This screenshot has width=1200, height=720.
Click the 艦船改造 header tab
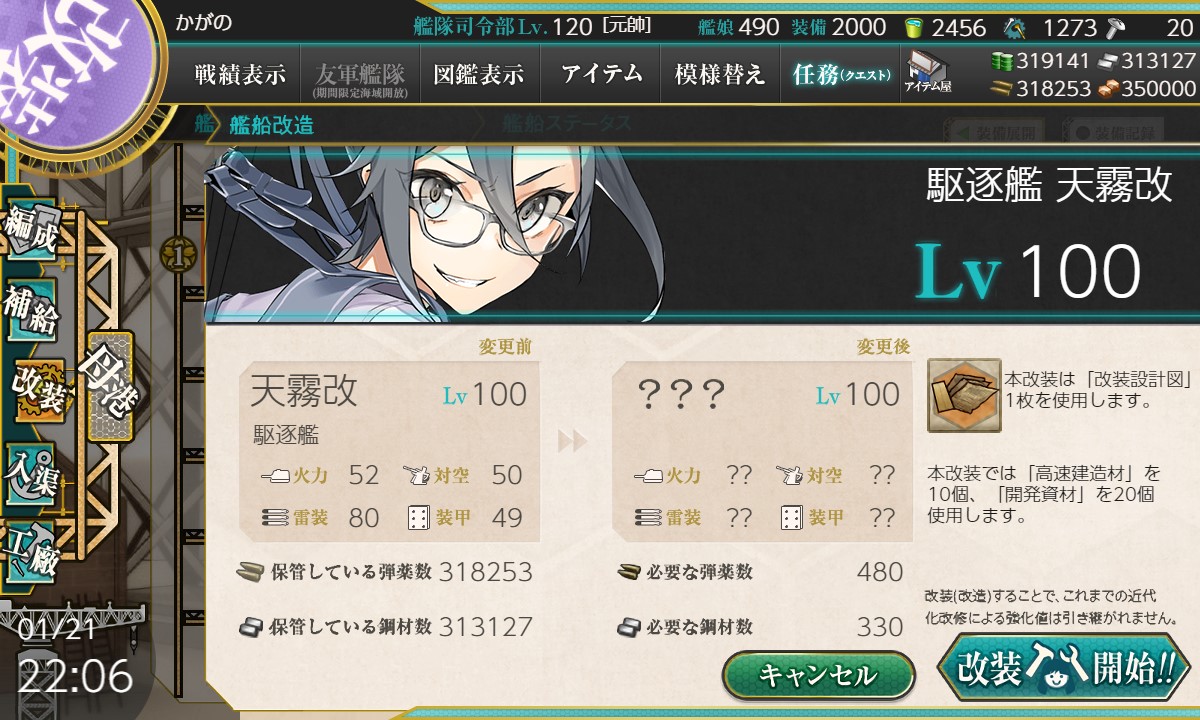(x=271, y=125)
